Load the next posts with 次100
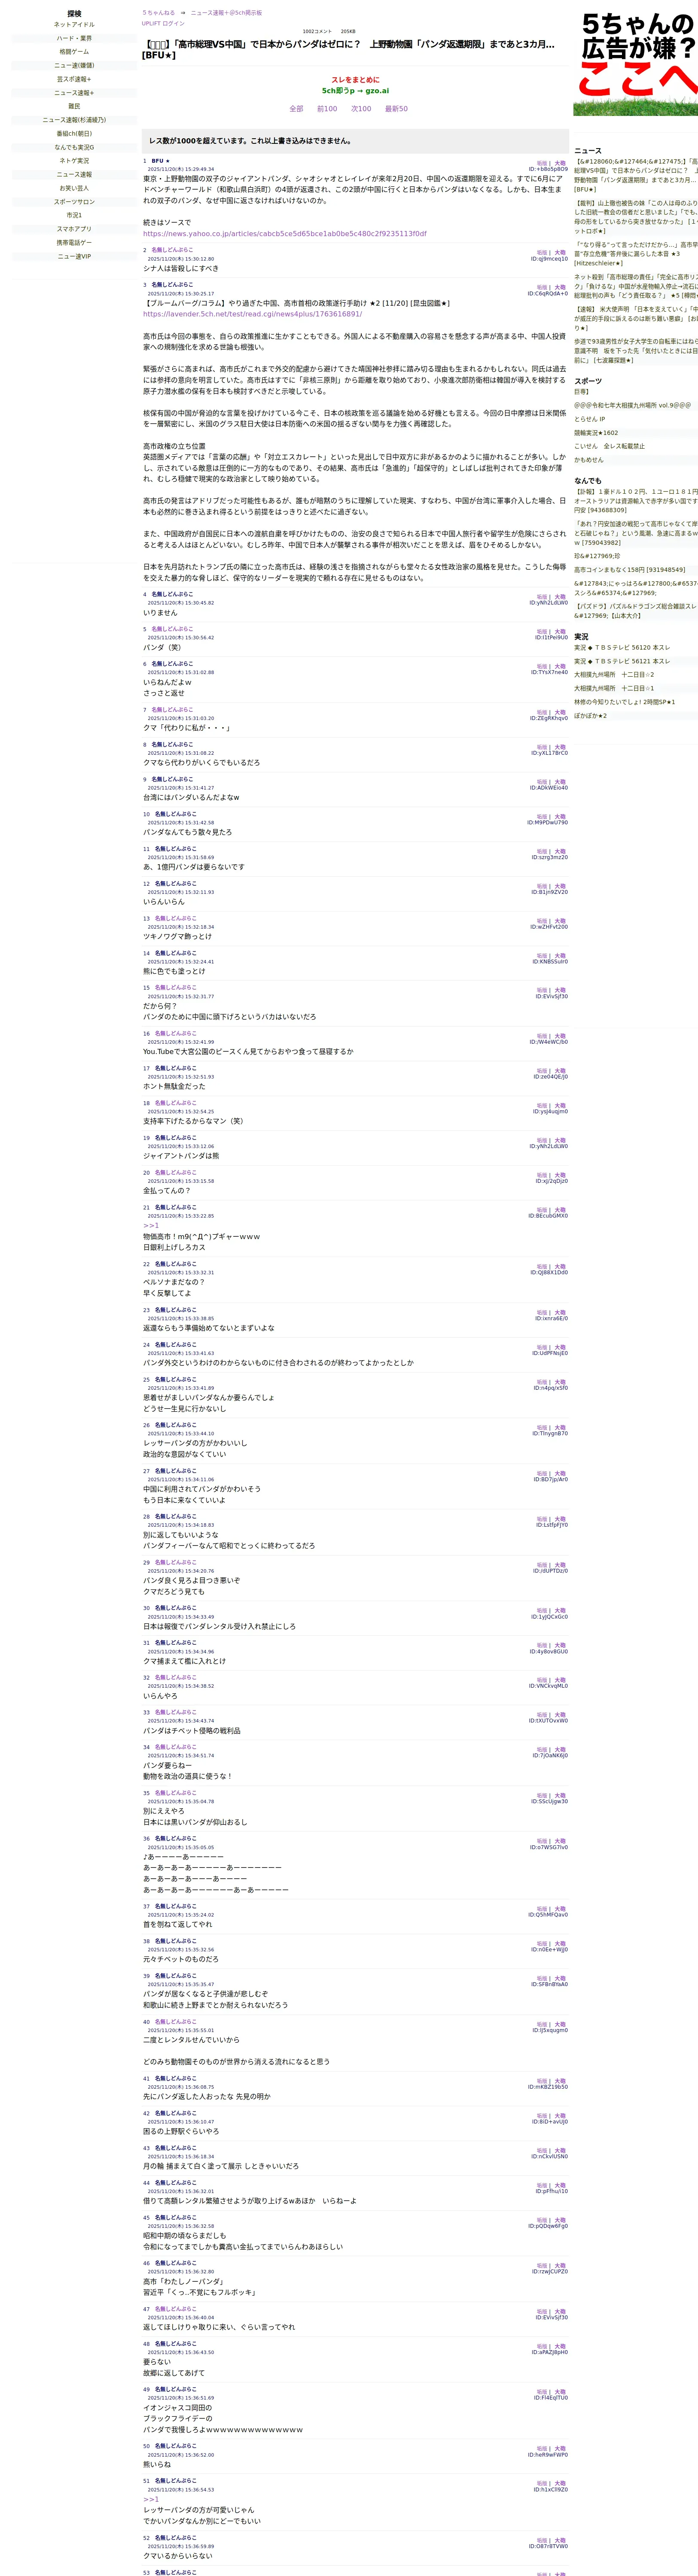The width and height of the screenshot is (698, 2576). click(x=361, y=109)
